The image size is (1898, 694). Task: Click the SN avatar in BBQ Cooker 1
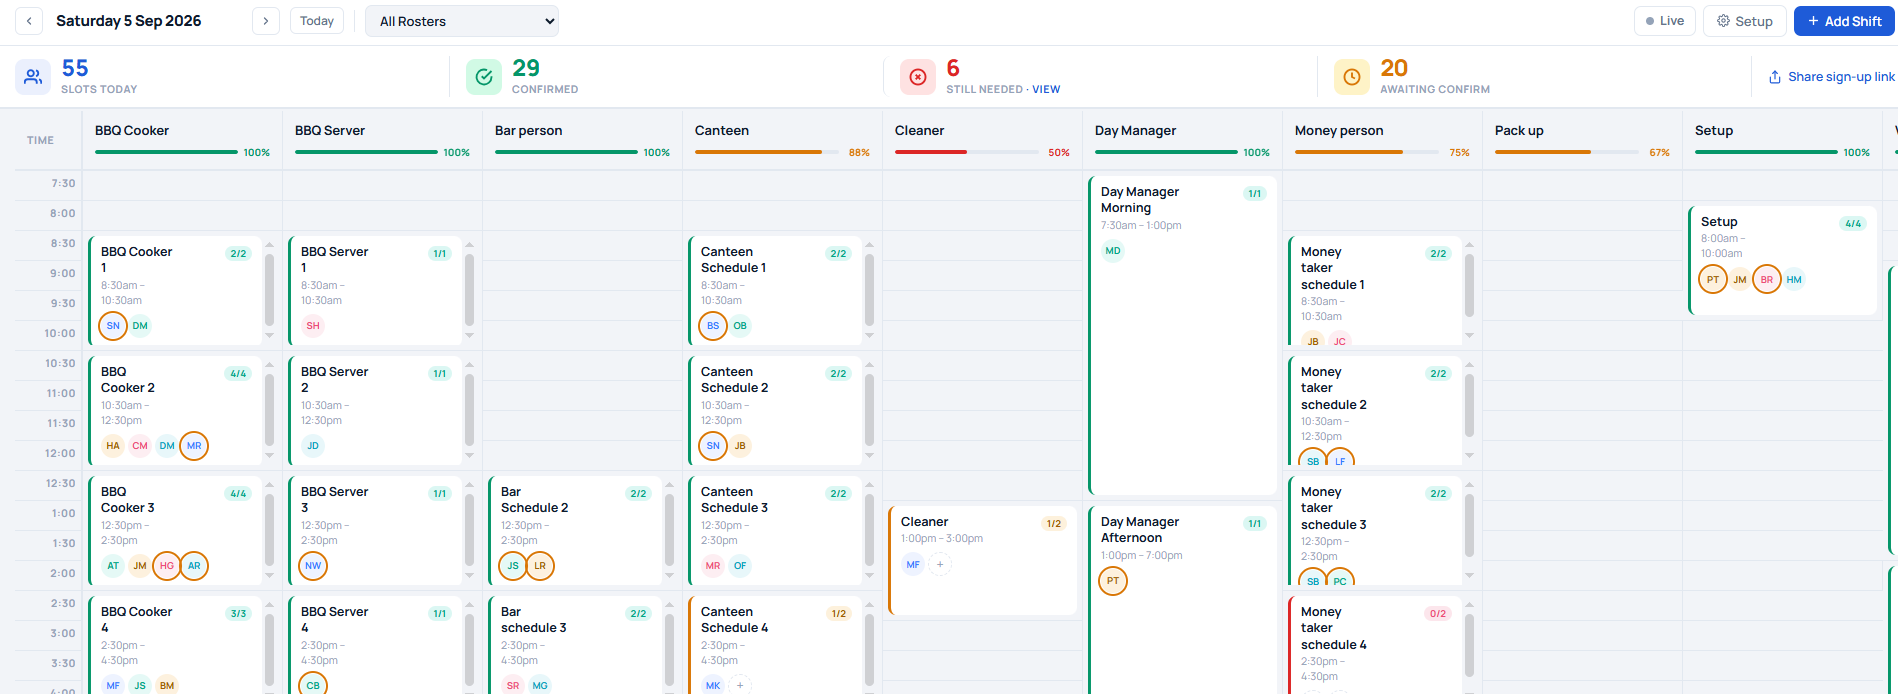pyautogui.click(x=113, y=326)
